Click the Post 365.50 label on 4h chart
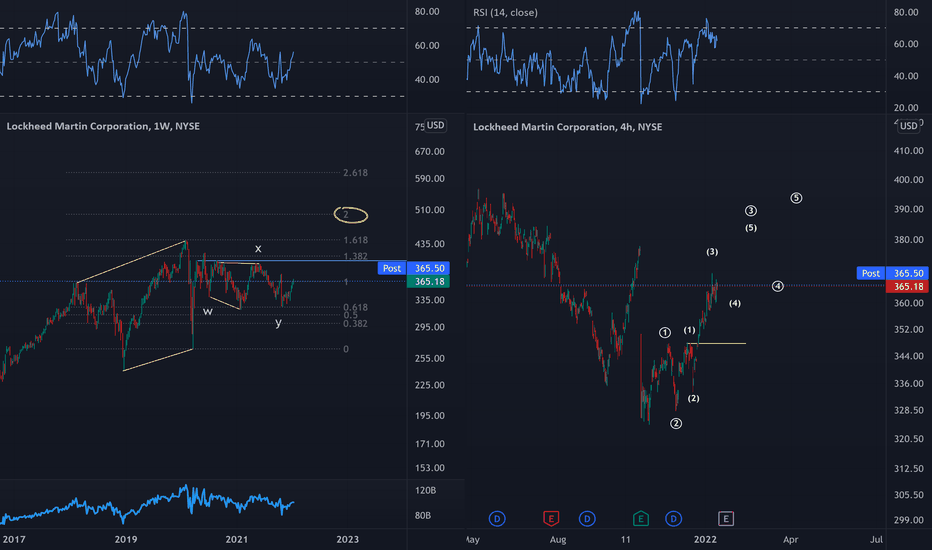Image resolution: width=932 pixels, height=550 pixels. (x=893, y=273)
